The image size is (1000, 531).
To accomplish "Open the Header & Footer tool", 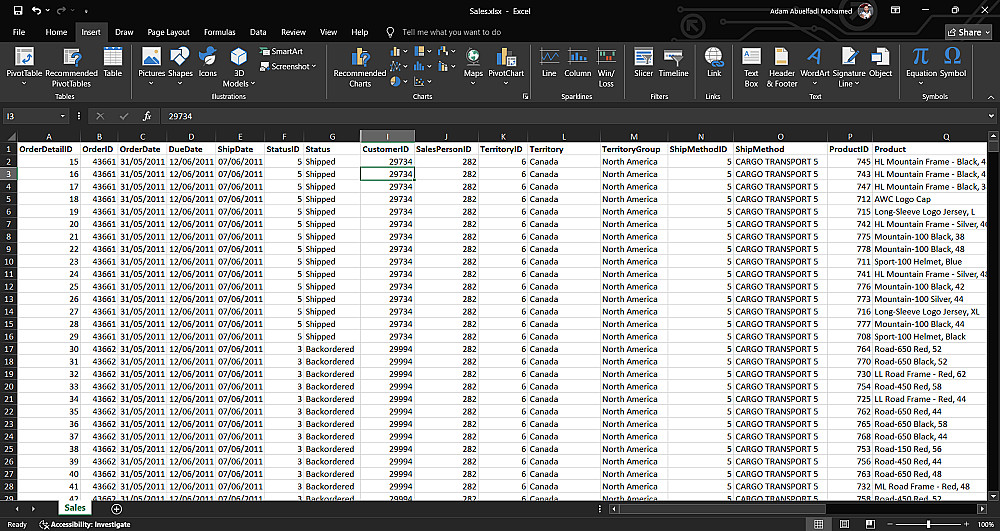I will 782,64.
